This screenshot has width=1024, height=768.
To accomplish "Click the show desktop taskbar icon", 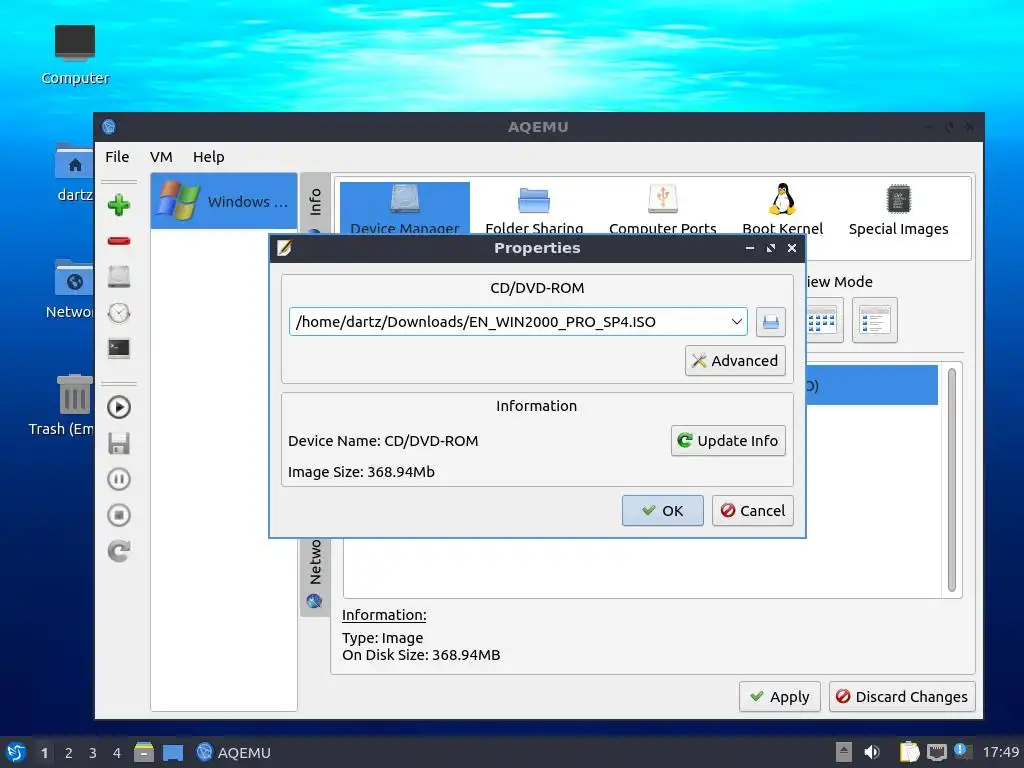I will click(x=173, y=753).
